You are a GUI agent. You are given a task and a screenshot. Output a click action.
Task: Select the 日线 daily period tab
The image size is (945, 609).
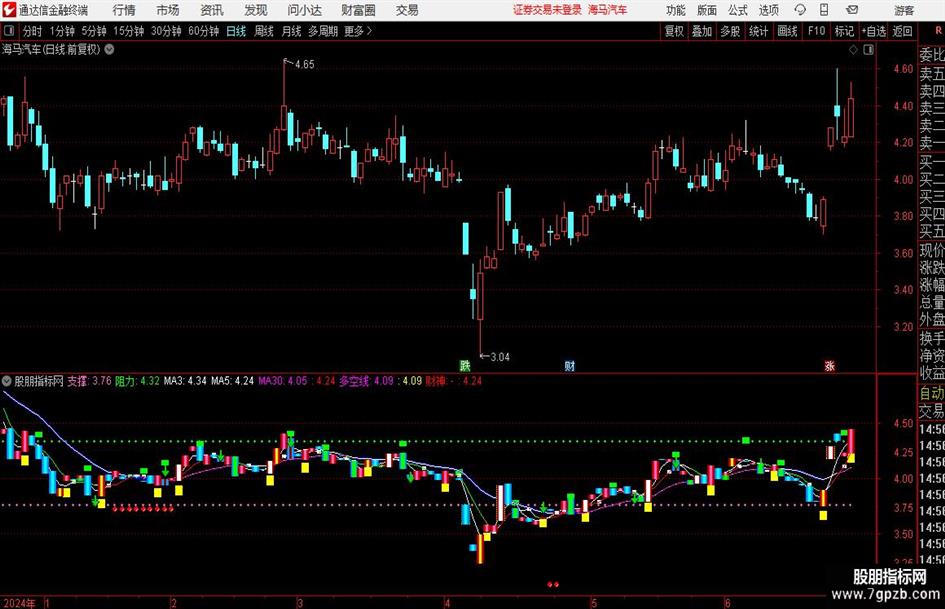(236, 31)
